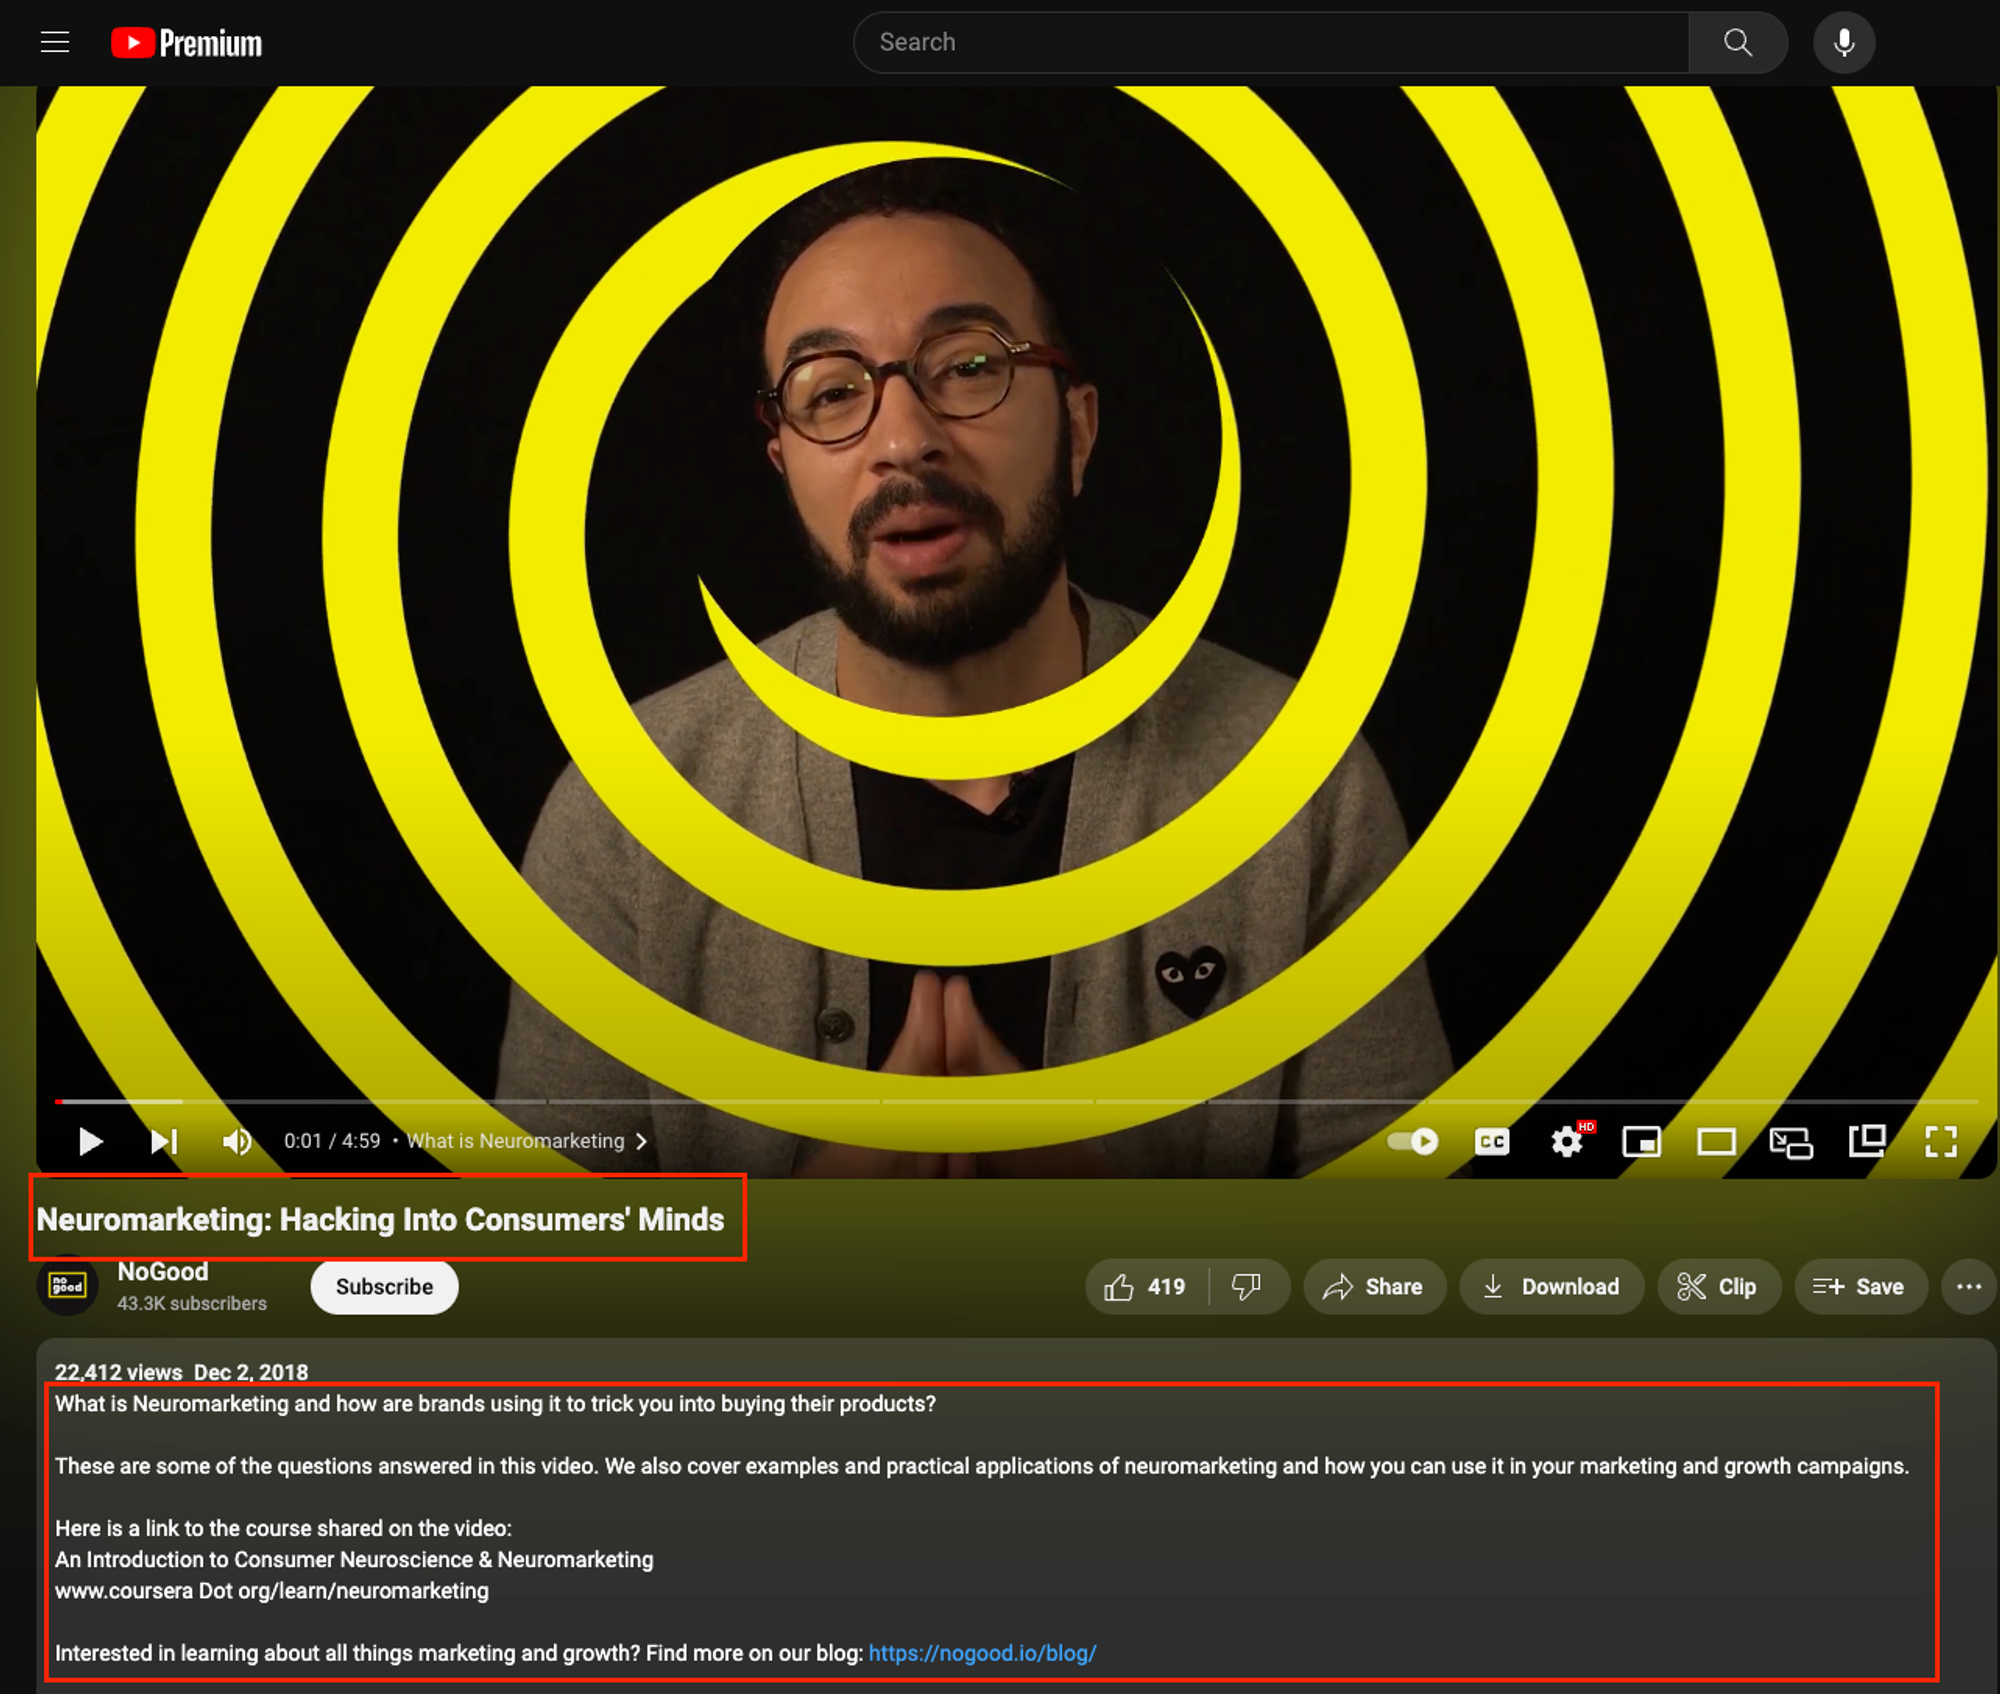Enable miniplayer mode
The width and height of the screenshot is (2000, 1694).
(x=1641, y=1141)
